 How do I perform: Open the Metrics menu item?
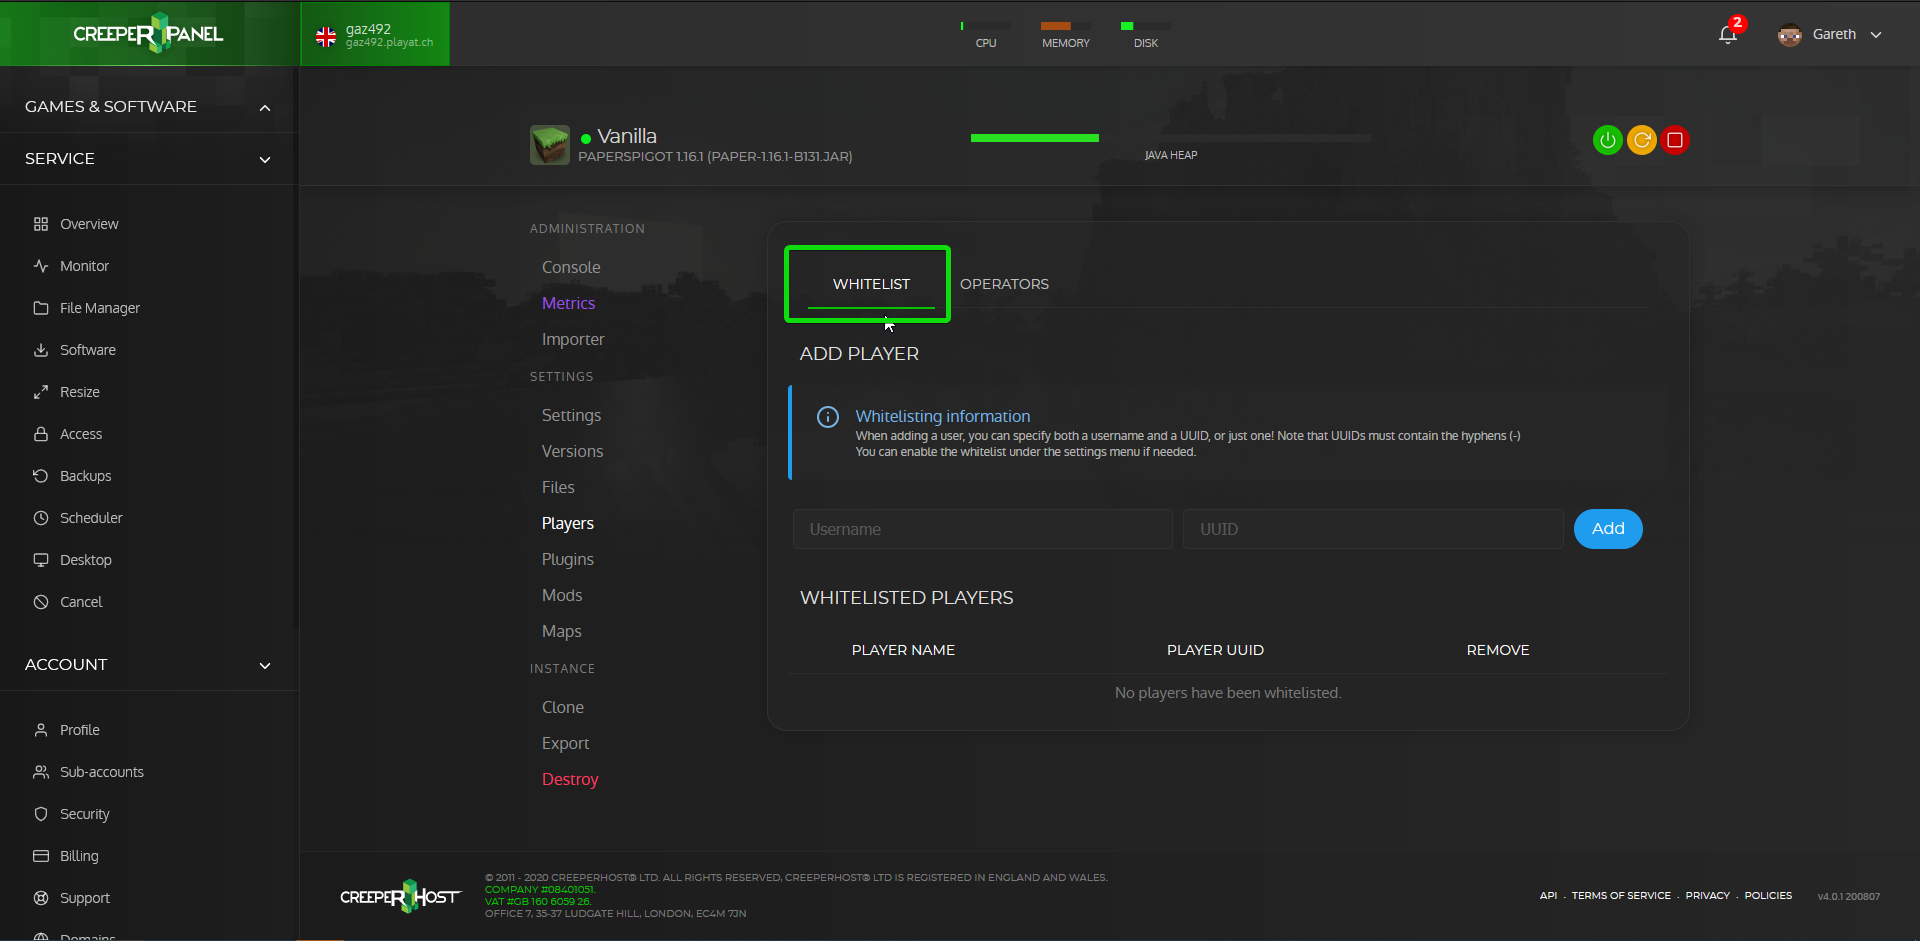point(568,303)
